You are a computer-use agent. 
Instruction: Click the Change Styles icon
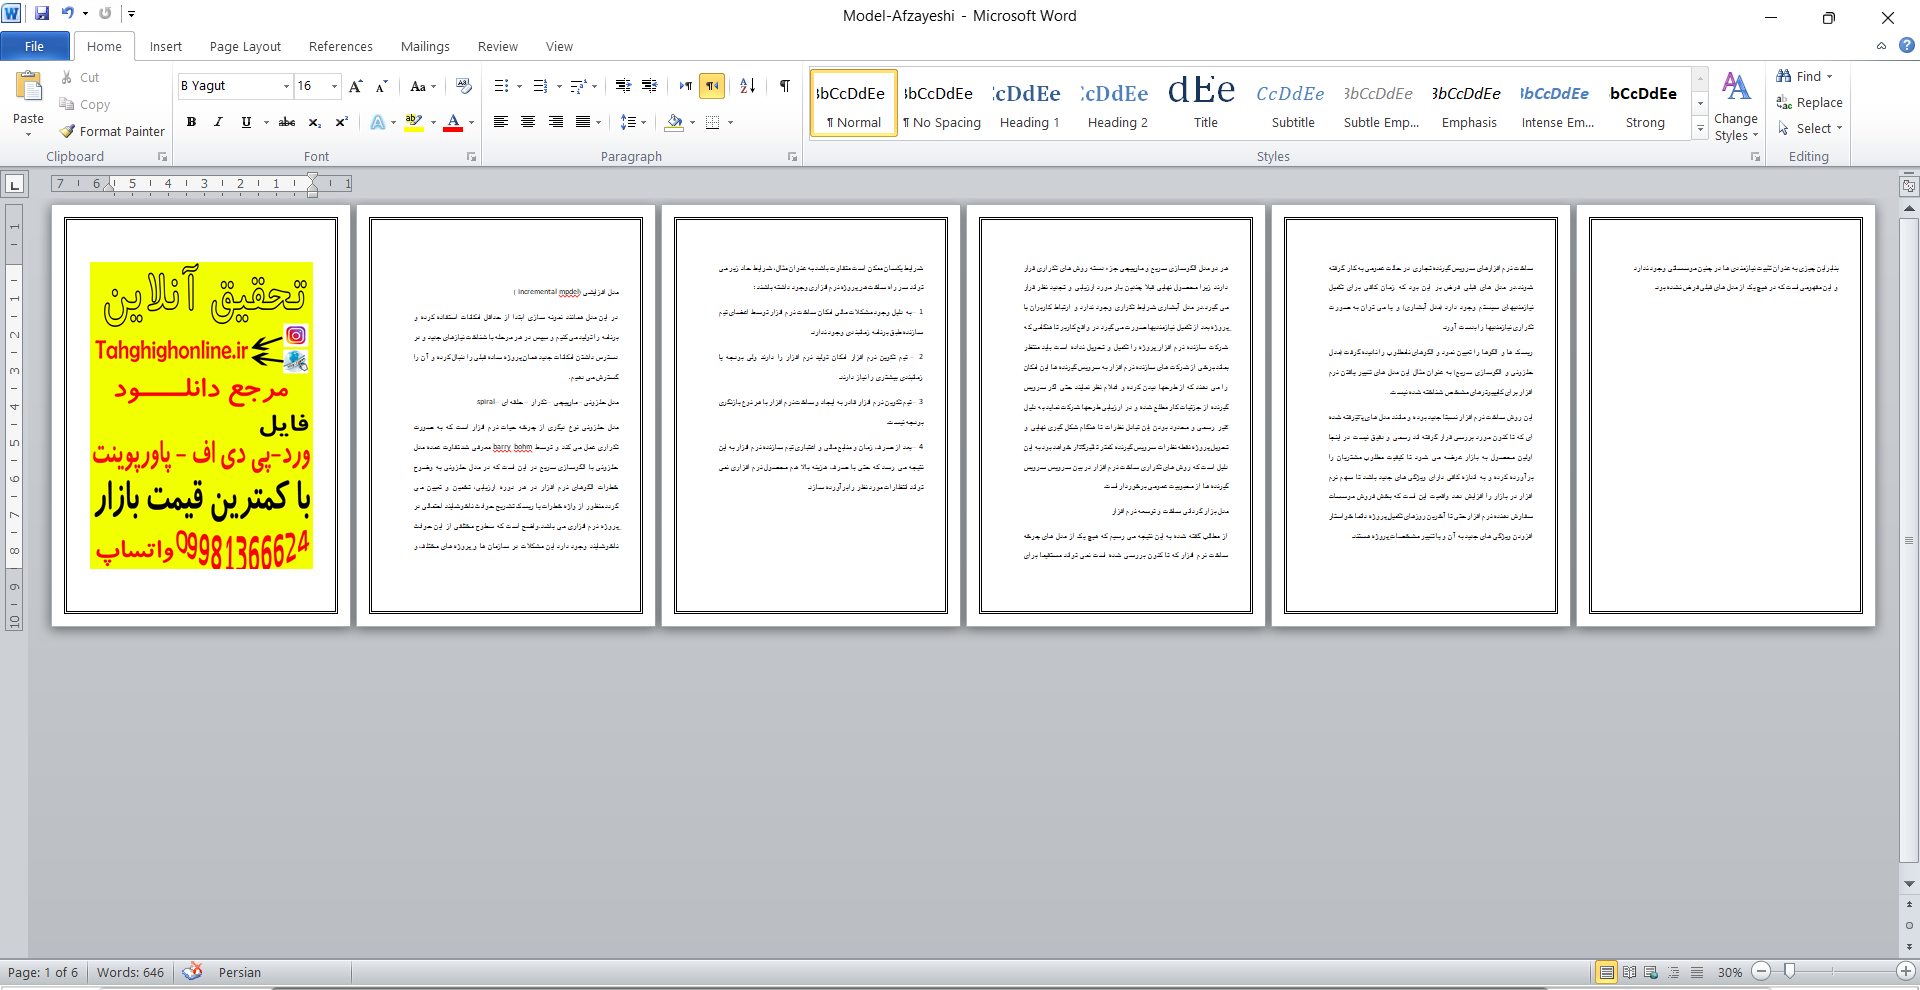1736,87
